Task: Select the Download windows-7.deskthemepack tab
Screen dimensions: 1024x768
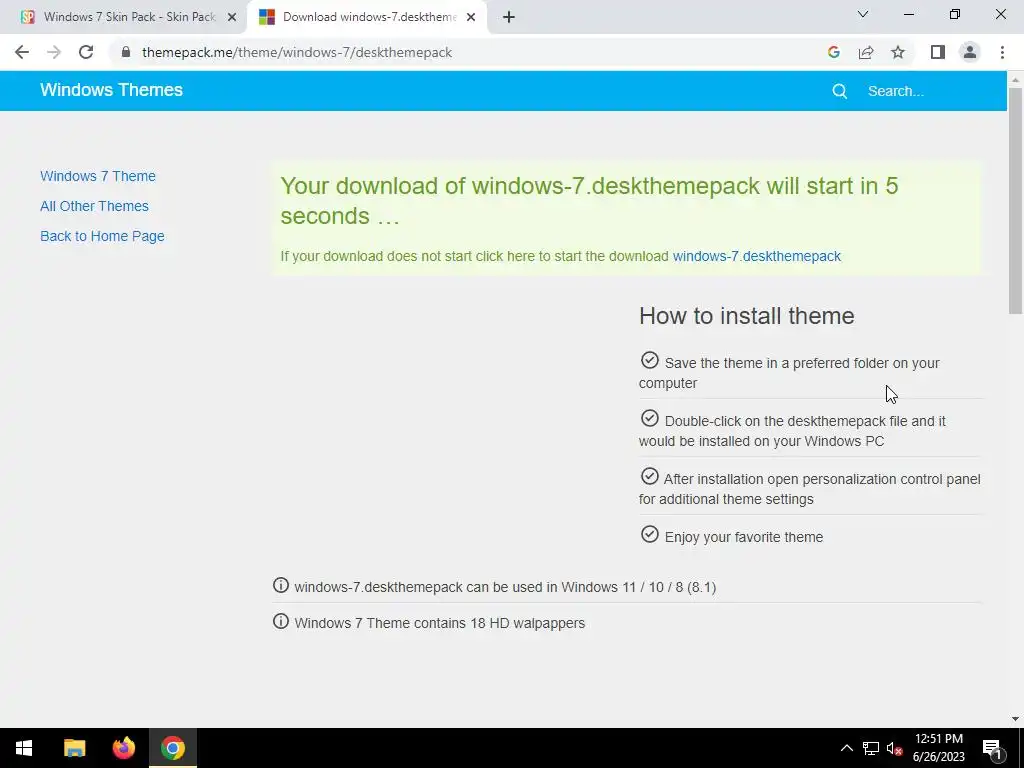Action: pos(367,17)
